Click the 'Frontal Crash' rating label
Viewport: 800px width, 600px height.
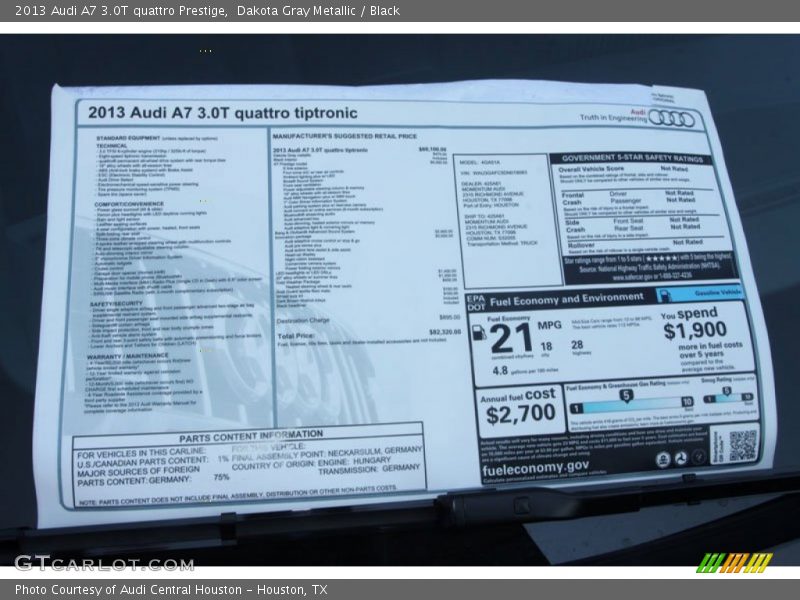click(x=572, y=199)
